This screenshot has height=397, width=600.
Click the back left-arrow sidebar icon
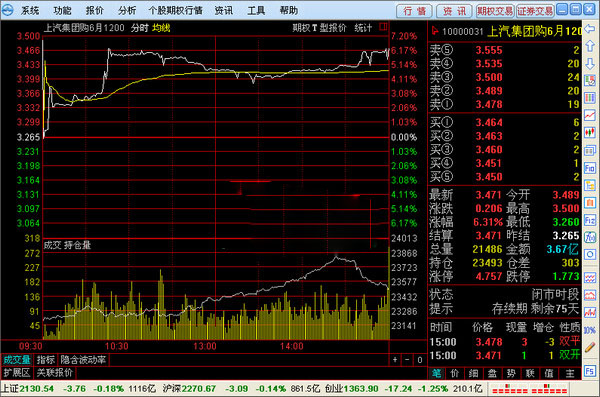(590, 29)
